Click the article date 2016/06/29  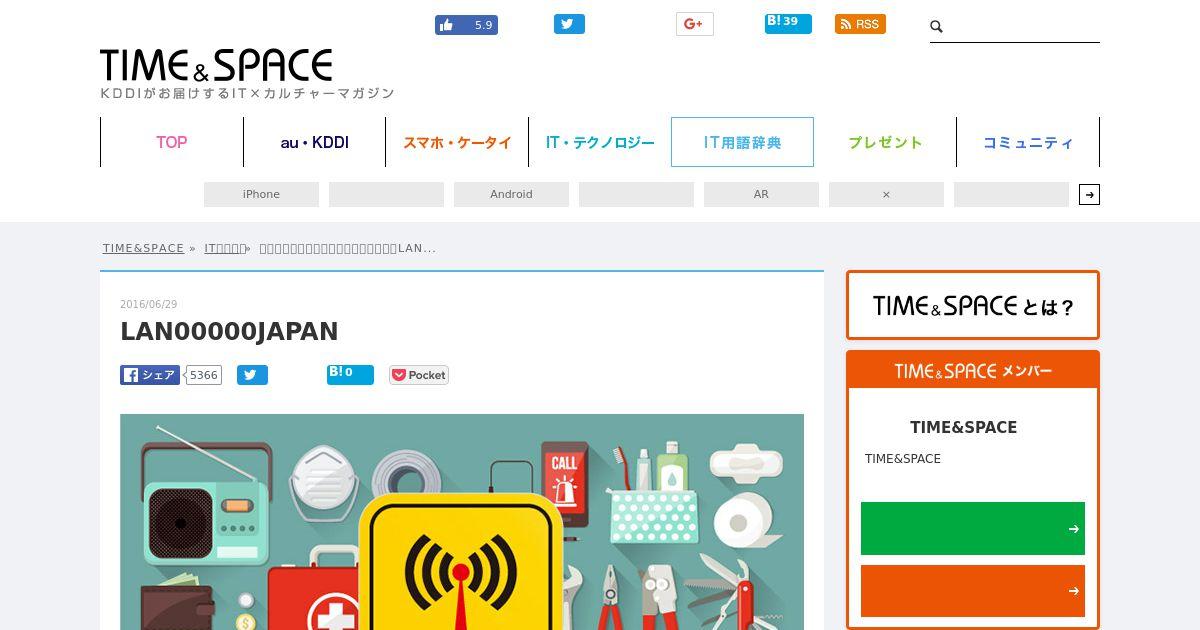click(x=148, y=304)
